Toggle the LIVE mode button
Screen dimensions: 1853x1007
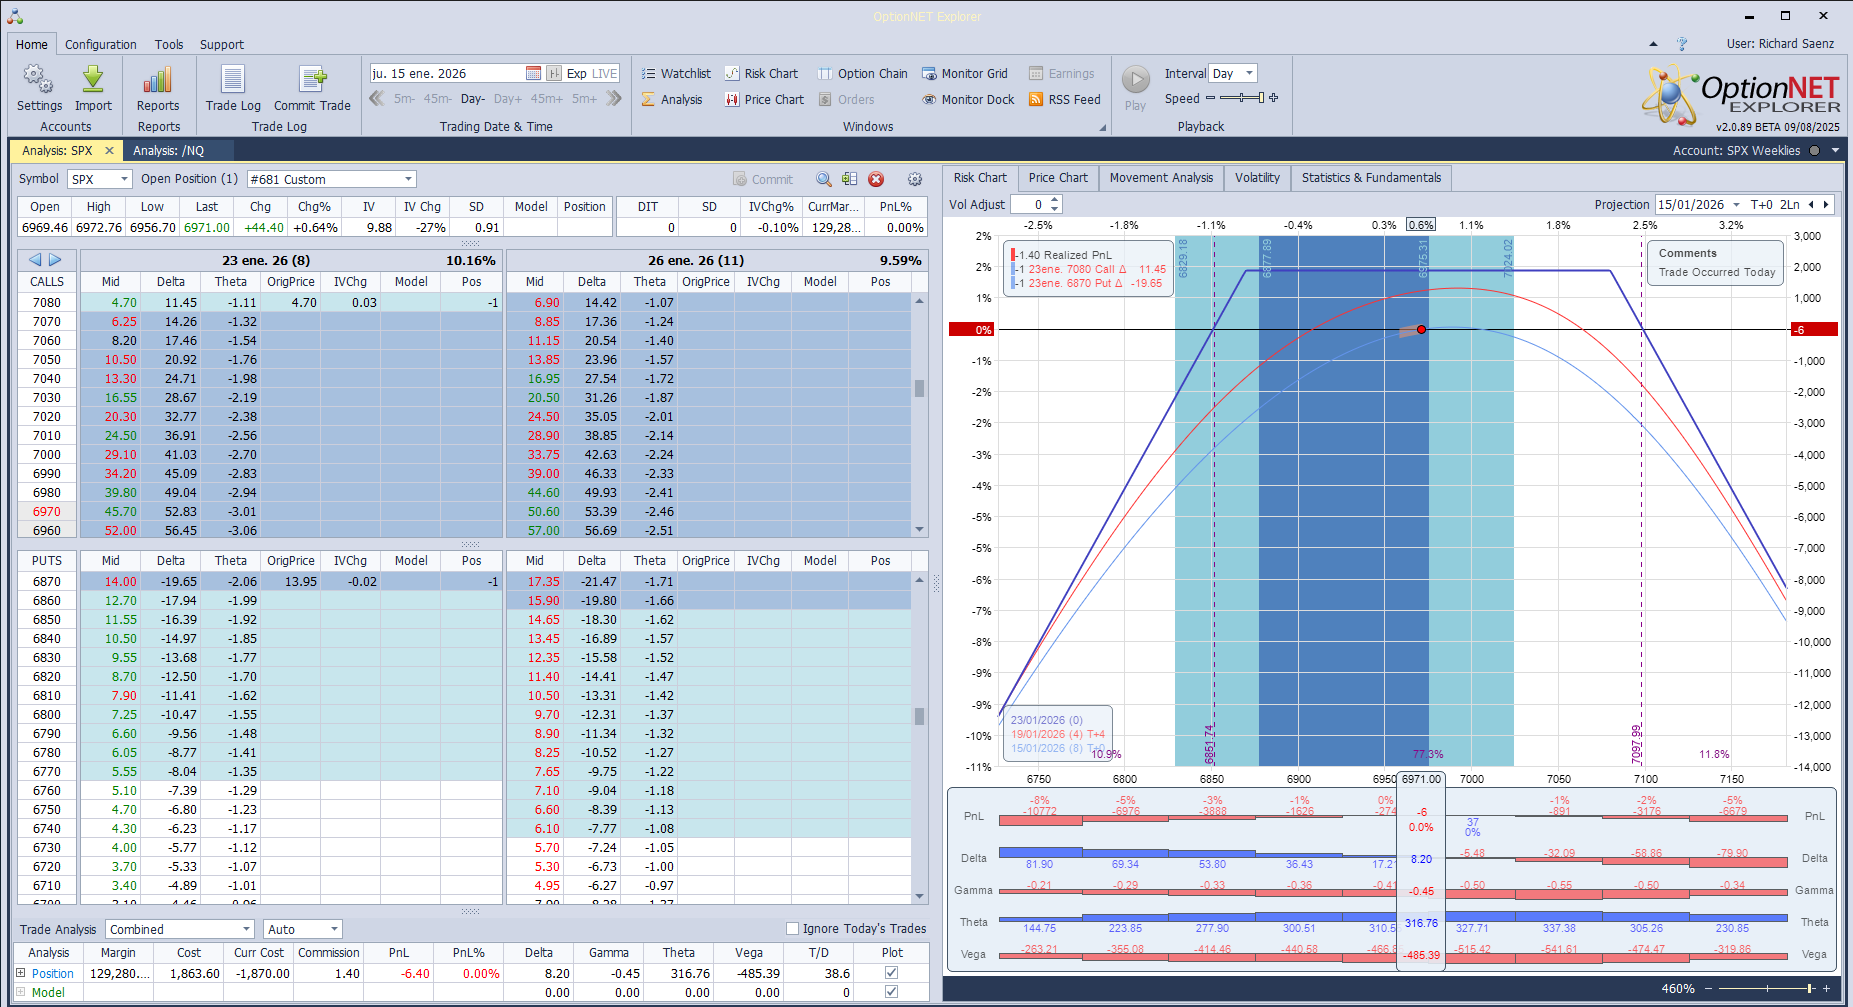605,73
